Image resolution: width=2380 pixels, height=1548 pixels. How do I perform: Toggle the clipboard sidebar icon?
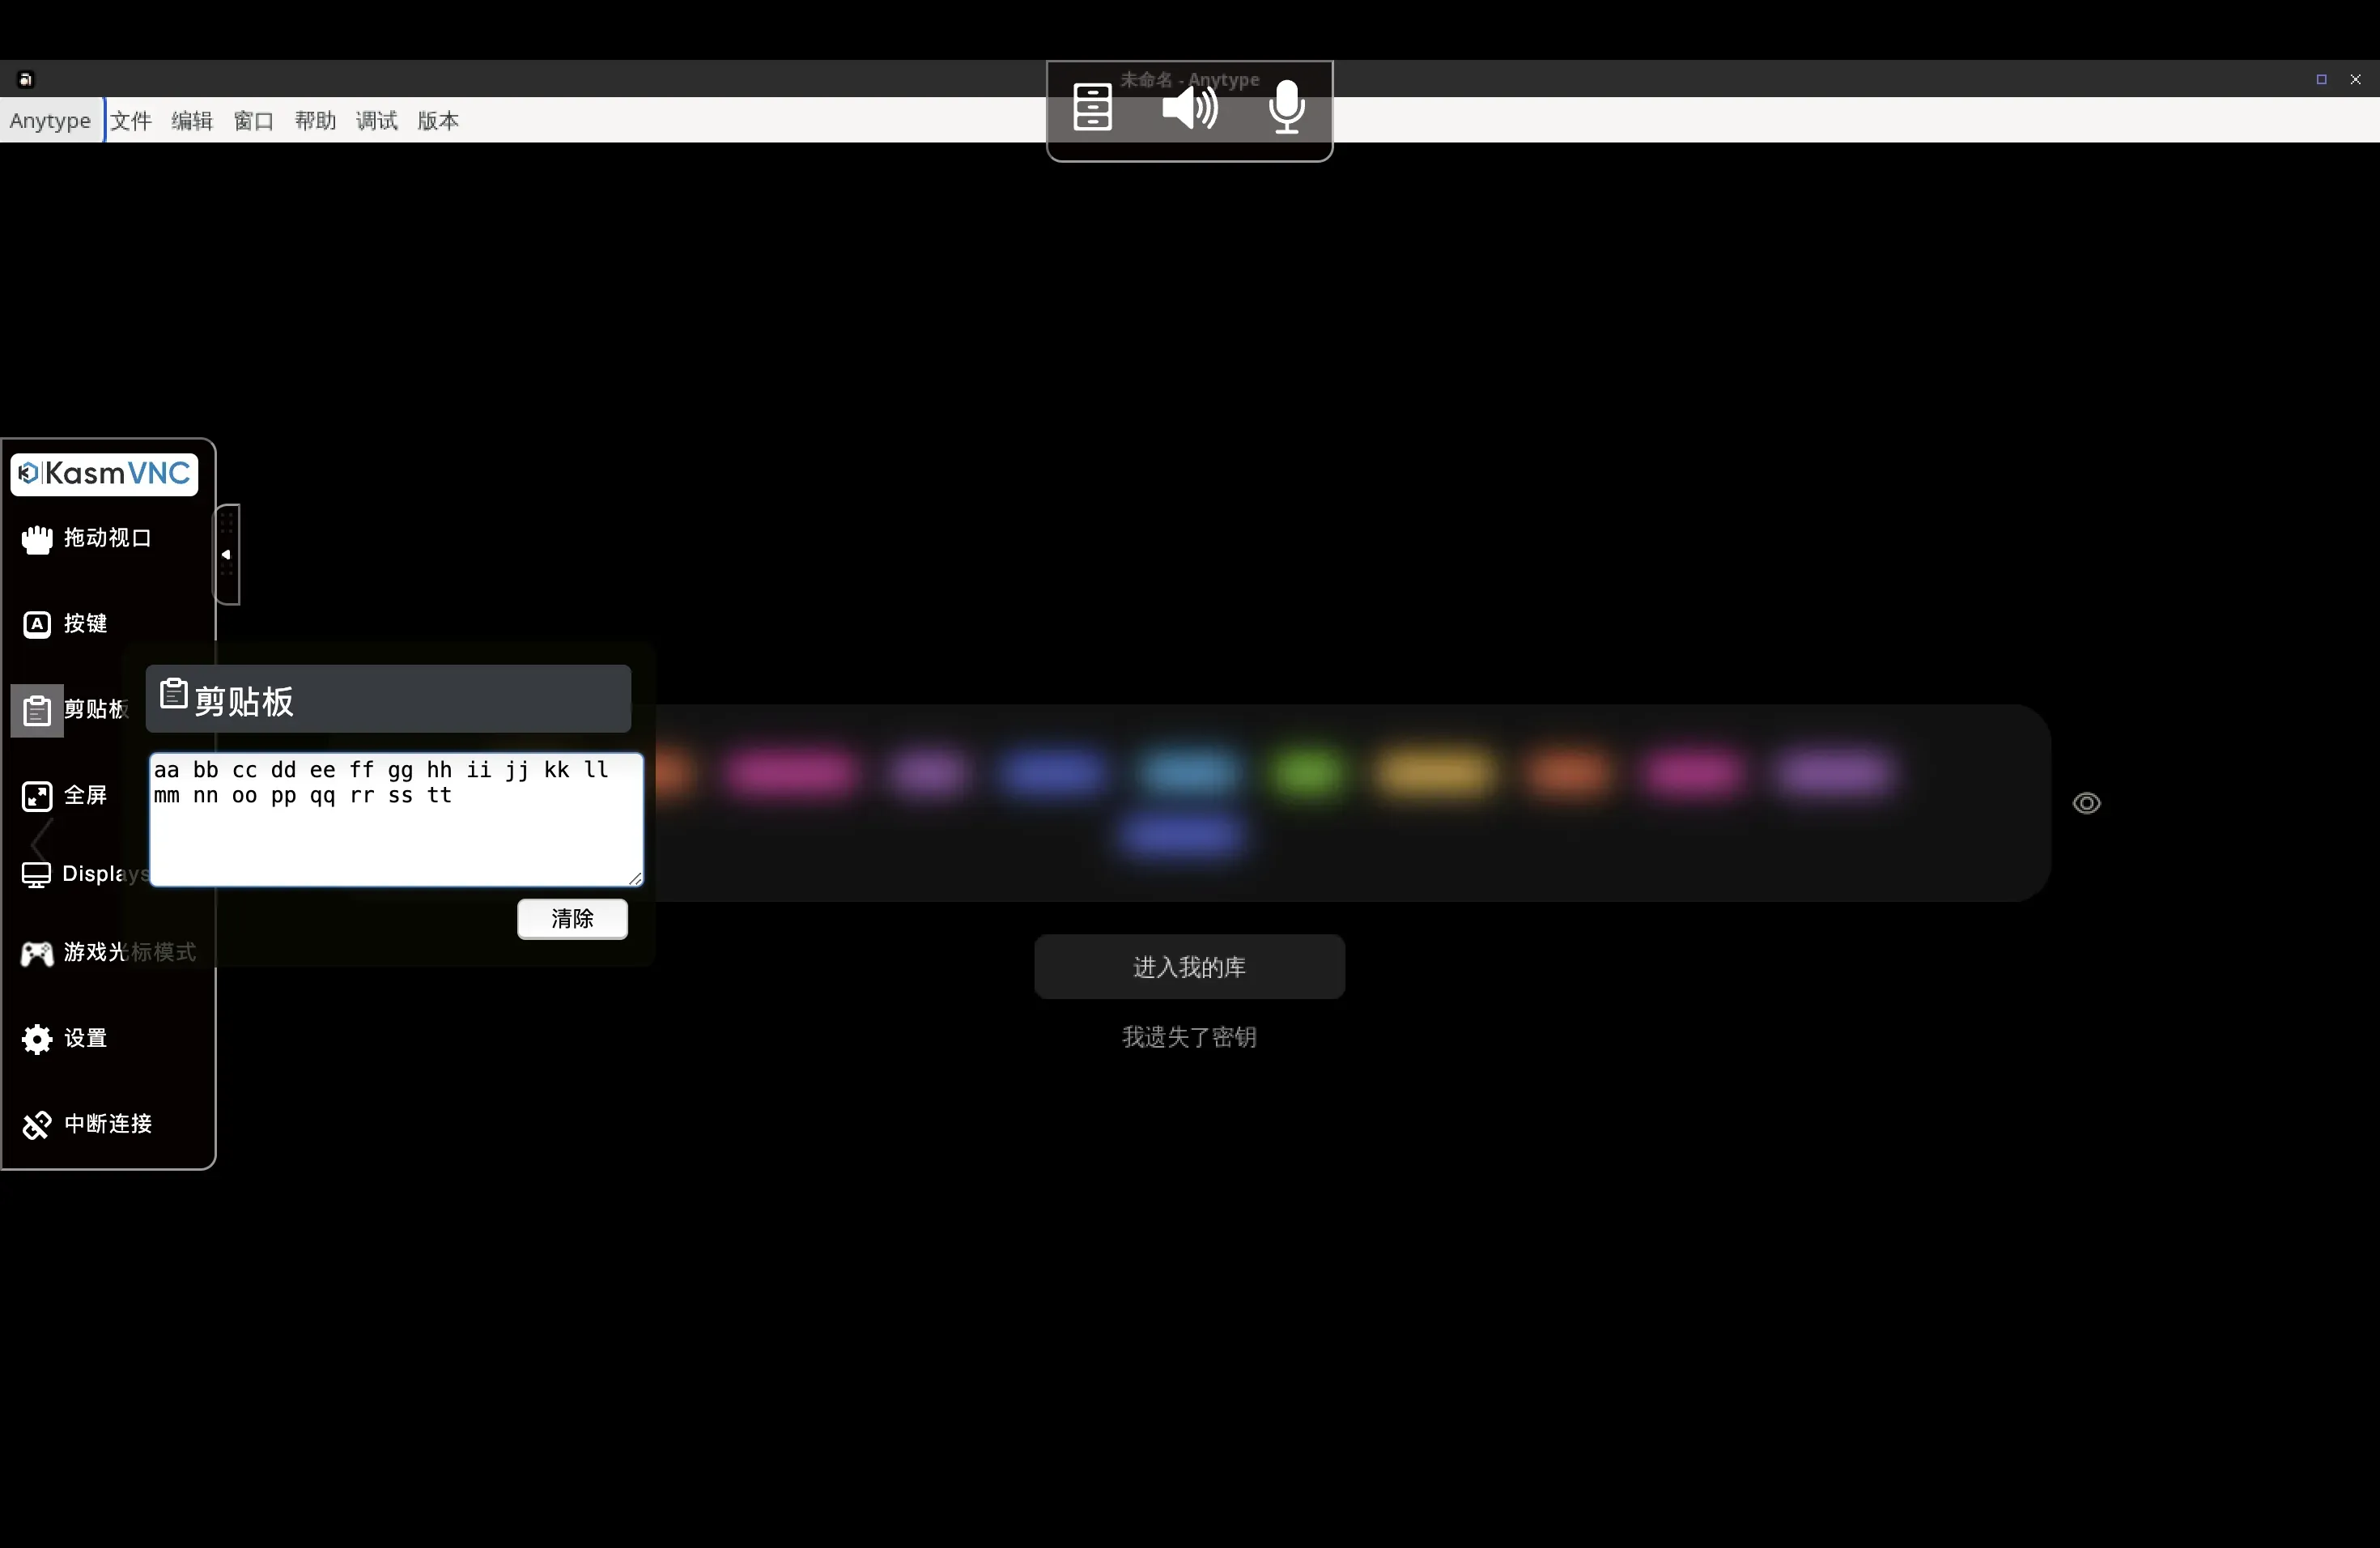click(x=37, y=710)
